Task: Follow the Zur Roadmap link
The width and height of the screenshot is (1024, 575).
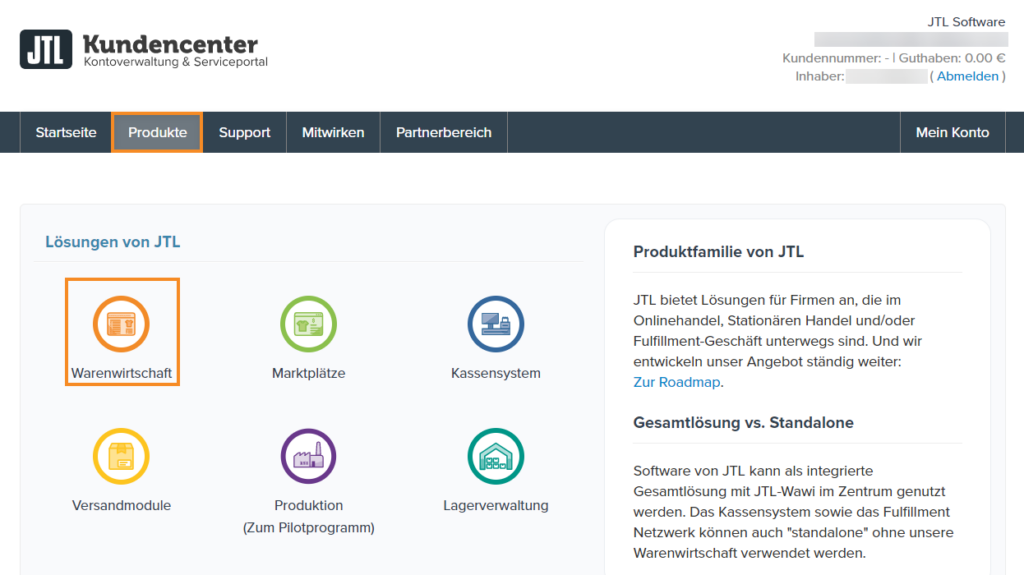Action: coord(677,382)
